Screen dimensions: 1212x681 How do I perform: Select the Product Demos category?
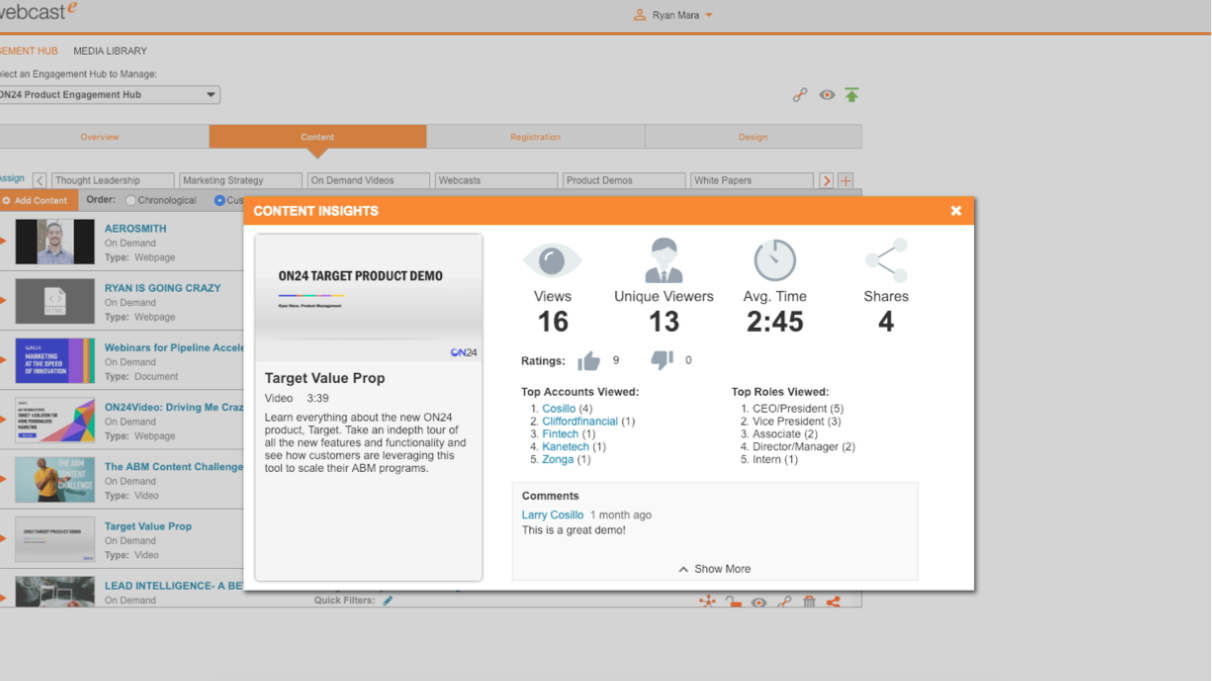(x=624, y=181)
